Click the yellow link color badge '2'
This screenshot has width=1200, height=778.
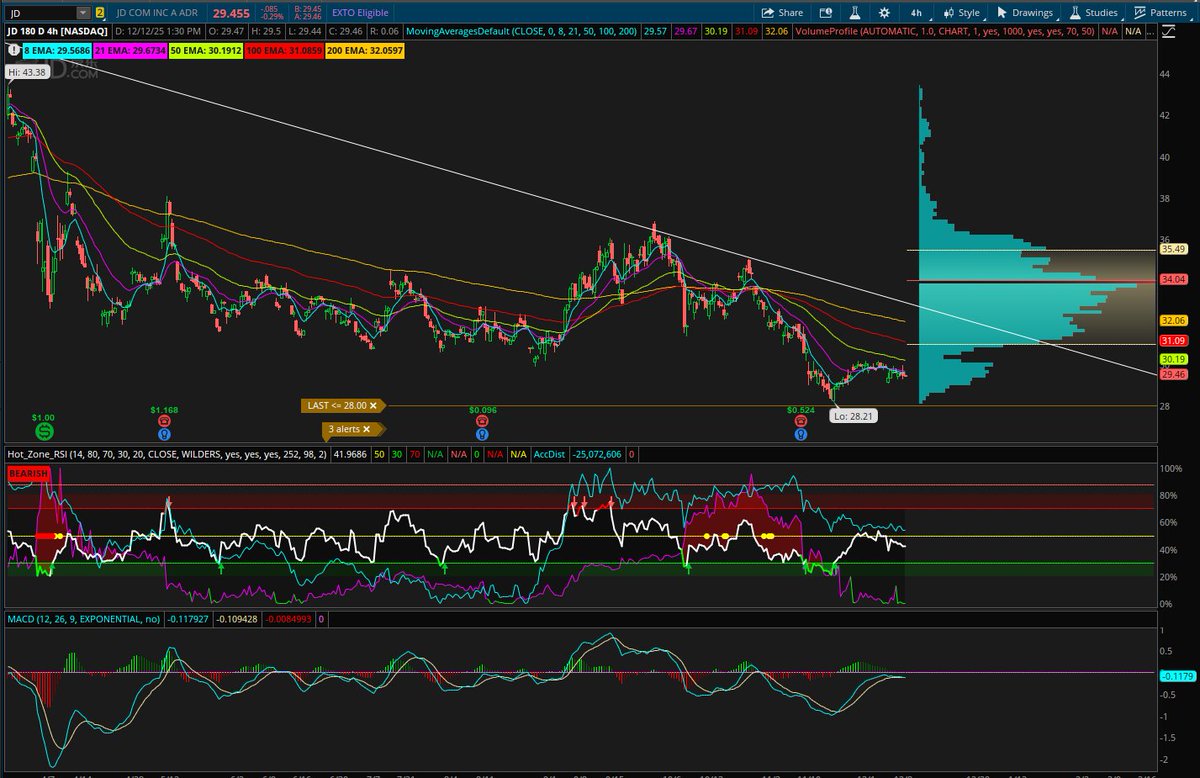coord(100,14)
